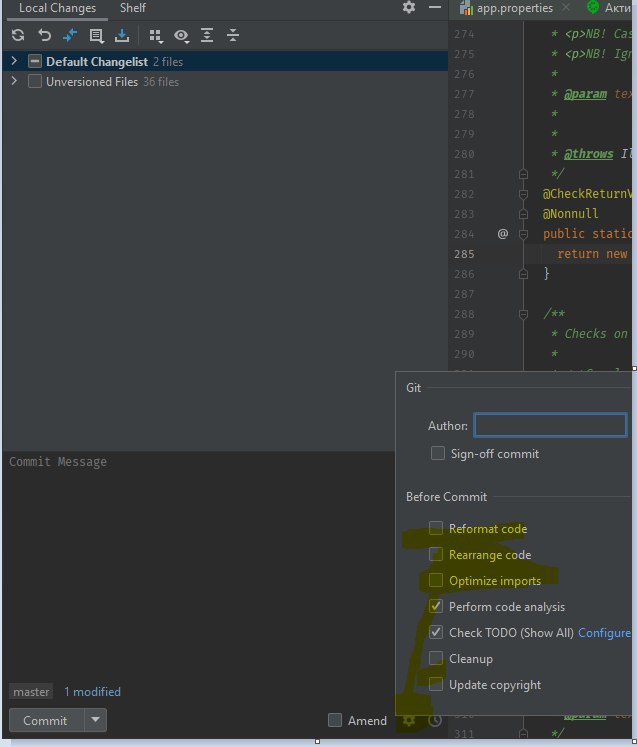Click the Expand All icon

click(207, 35)
